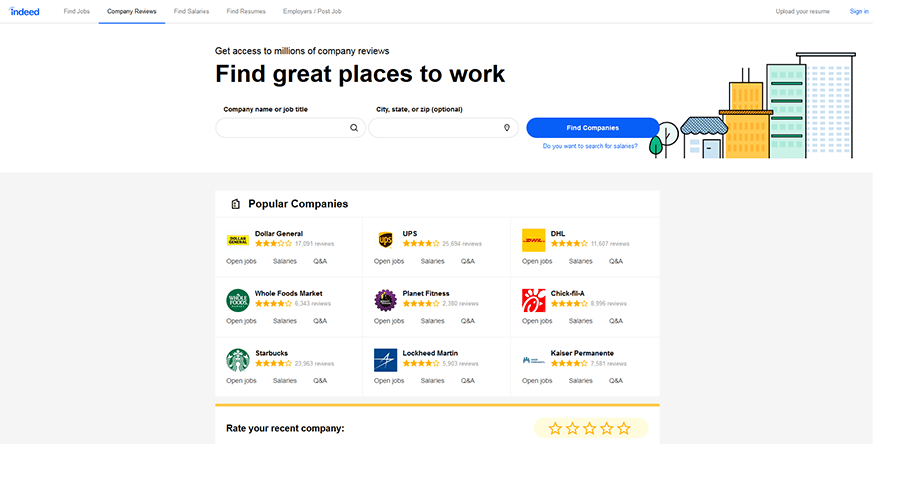
Task: Click the Lockheed Martin logo
Action: tap(385, 360)
